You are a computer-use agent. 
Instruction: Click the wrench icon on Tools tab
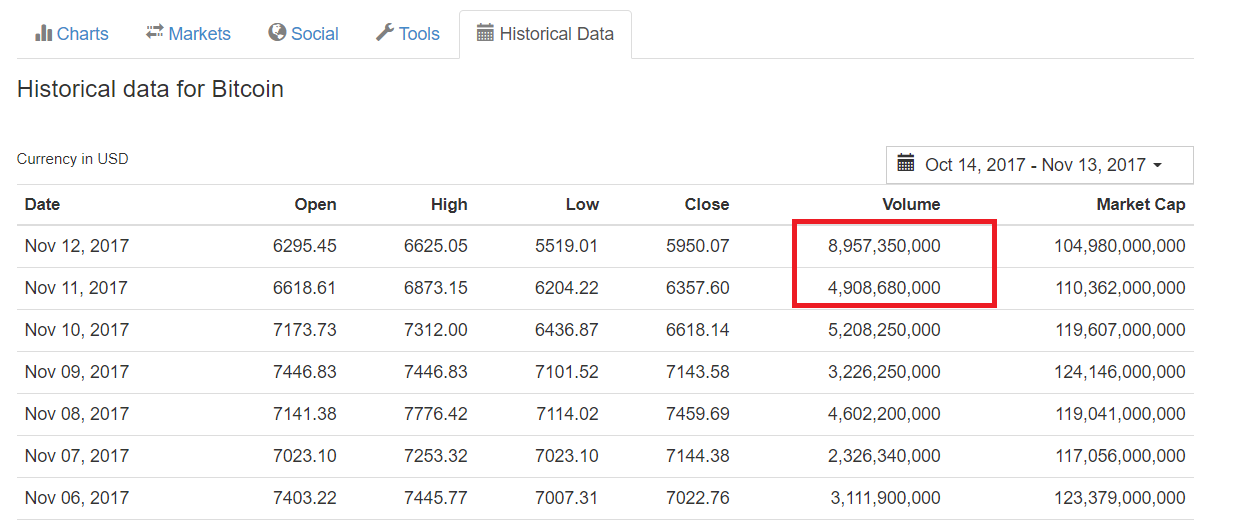384,33
